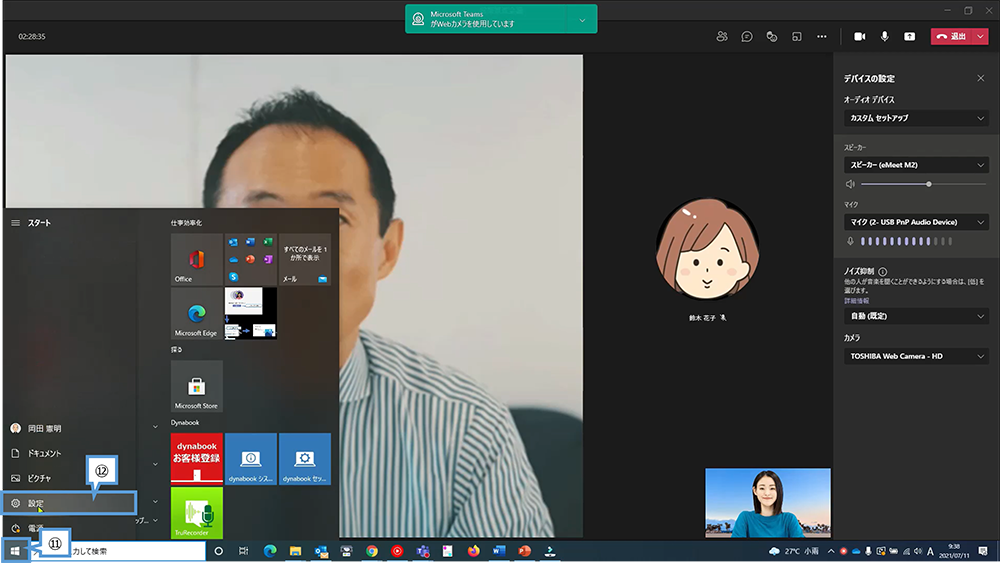The width and height of the screenshot is (1000, 563).
Task: Adjust the speaker volume slider
Action: pyautogui.click(x=923, y=184)
